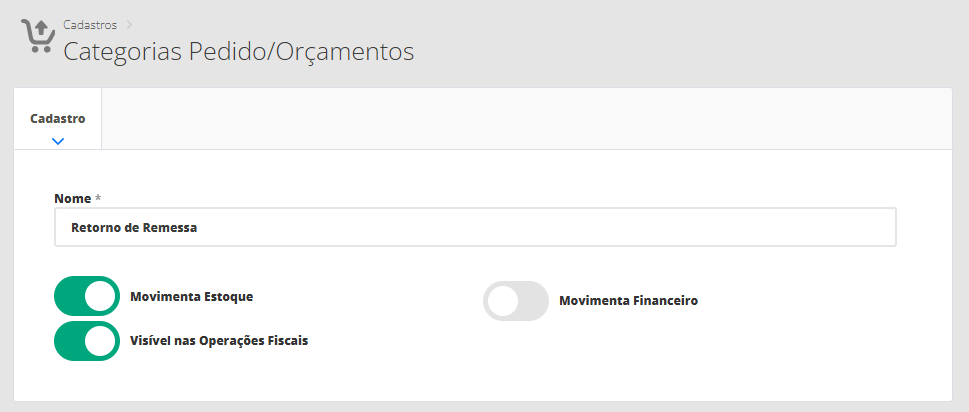969x412 pixels.
Task: Switch to the Cadastro tab
Action: pos(58,118)
